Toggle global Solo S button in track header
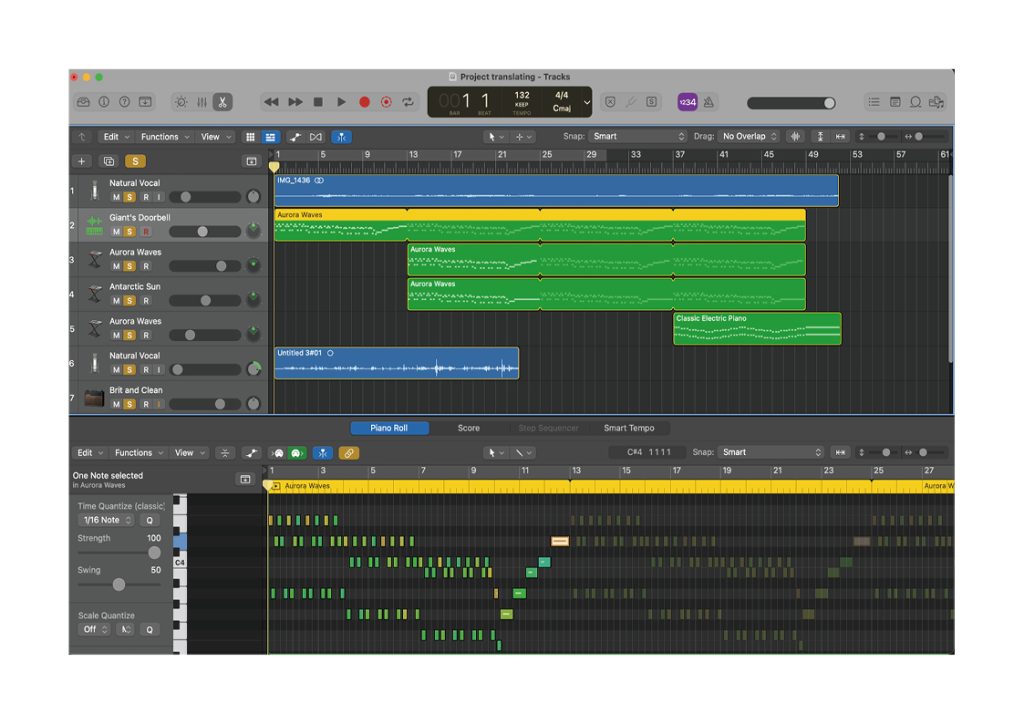The height and width of the screenshot is (724, 1024). click(x=135, y=161)
